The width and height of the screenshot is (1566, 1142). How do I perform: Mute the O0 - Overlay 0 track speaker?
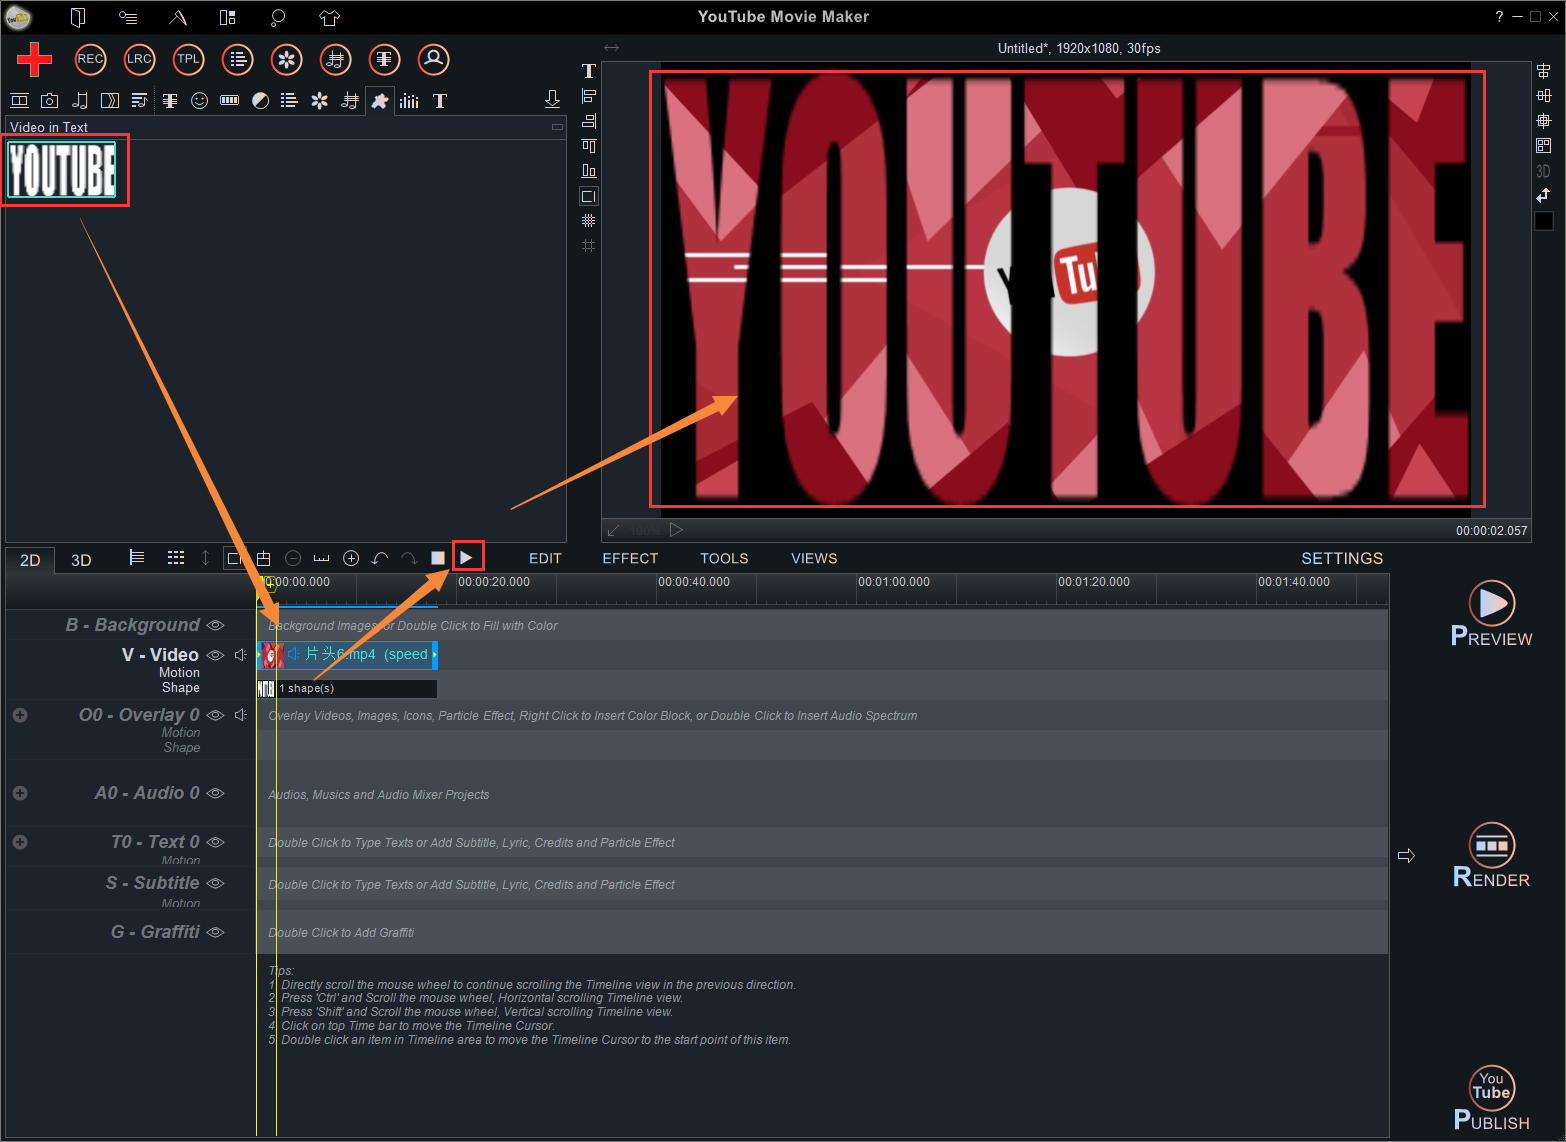point(241,715)
